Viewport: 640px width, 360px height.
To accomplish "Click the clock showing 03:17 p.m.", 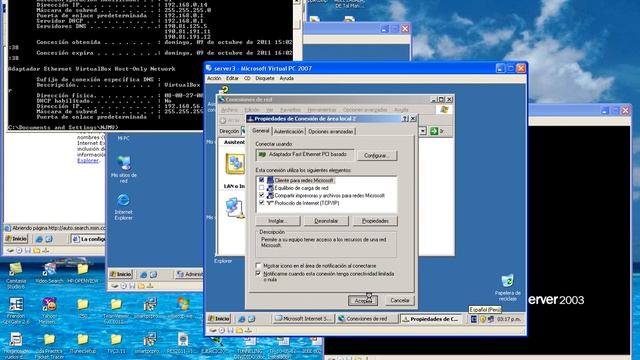I will coord(509,319).
